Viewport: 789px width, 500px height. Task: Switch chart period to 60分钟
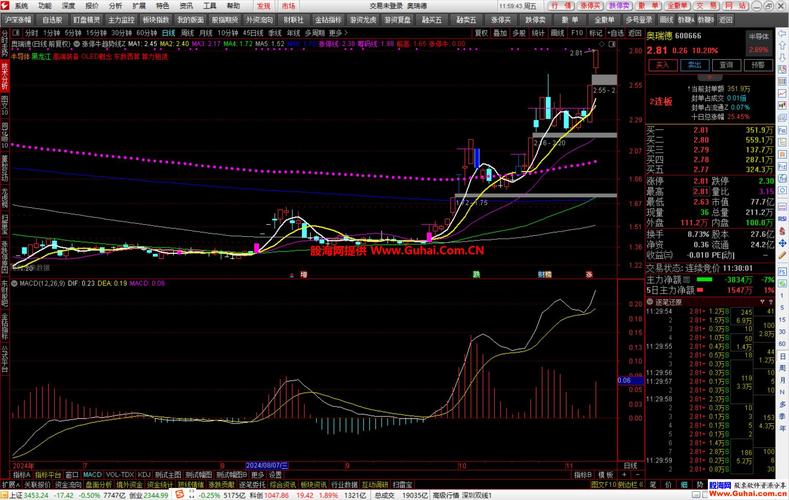(146, 33)
